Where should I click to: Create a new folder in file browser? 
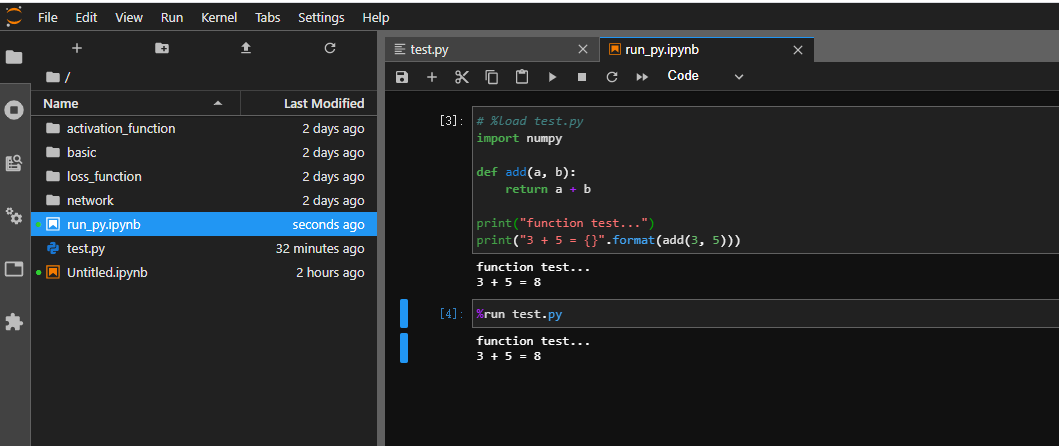pyautogui.click(x=161, y=48)
